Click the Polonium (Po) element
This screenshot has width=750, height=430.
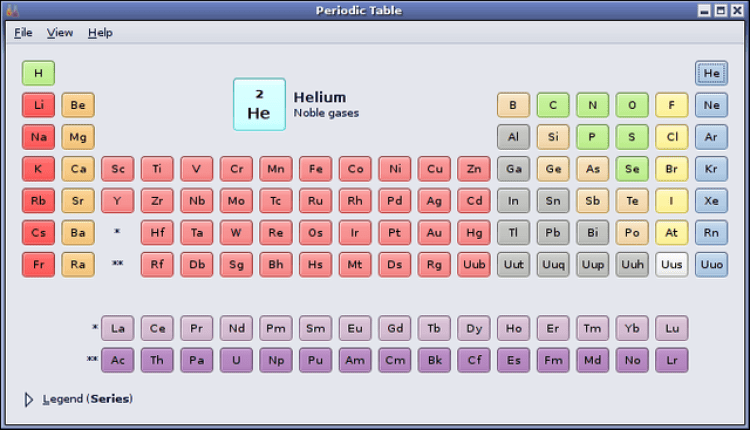pos(632,233)
